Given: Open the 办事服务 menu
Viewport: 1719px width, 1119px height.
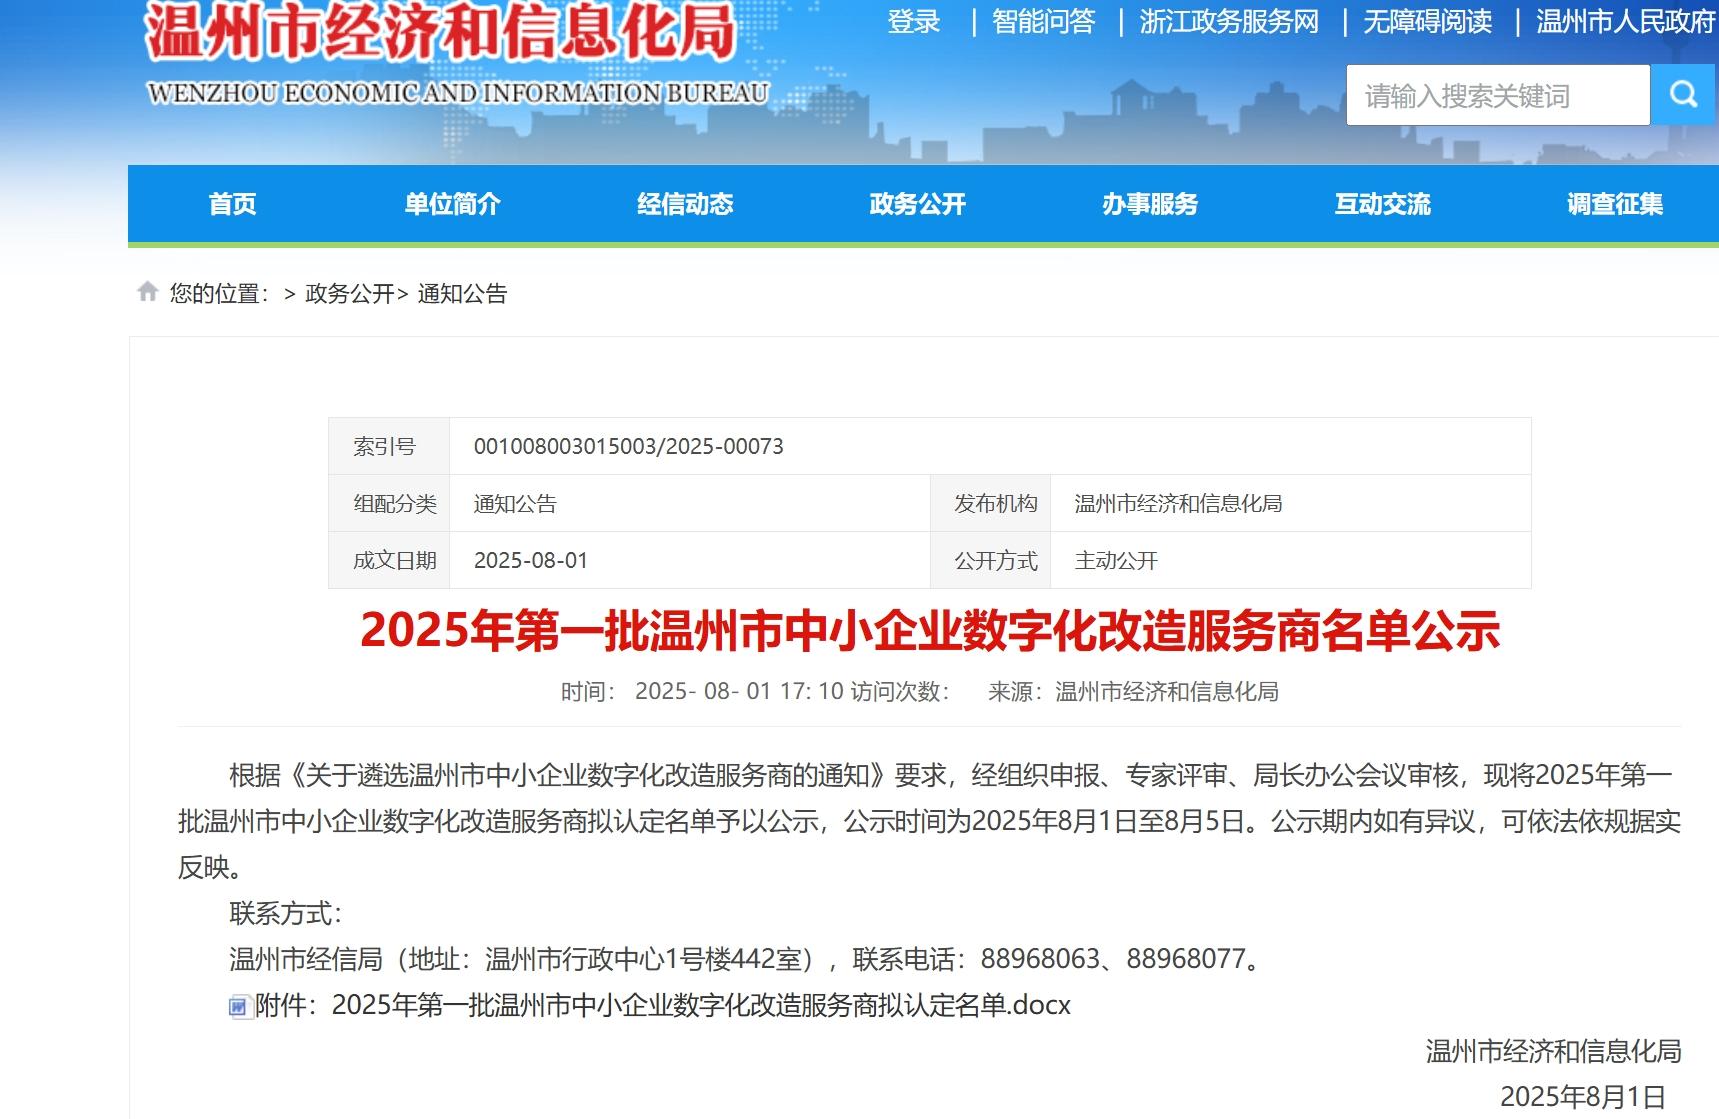Looking at the screenshot, I should pyautogui.click(x=1150, y=204).
